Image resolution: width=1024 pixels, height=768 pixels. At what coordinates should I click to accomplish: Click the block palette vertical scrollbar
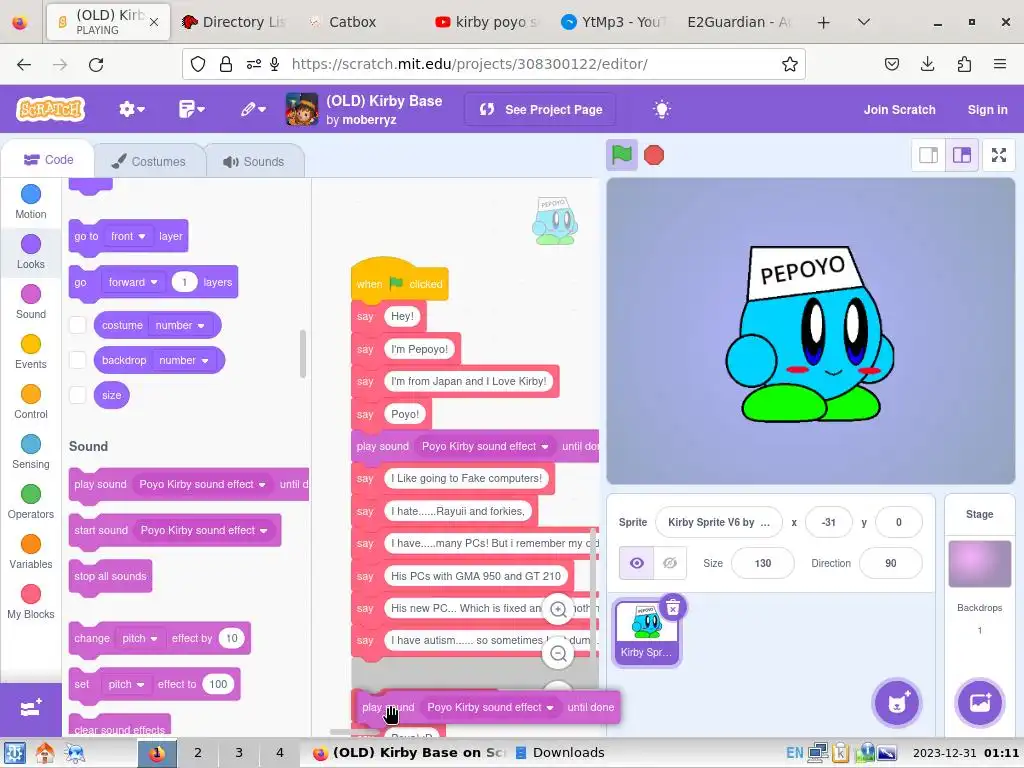[x=302, y=354]
